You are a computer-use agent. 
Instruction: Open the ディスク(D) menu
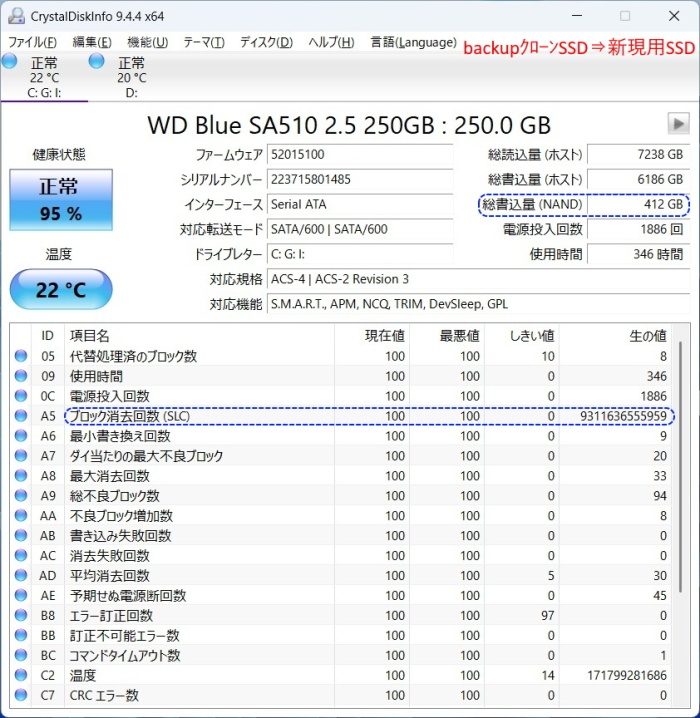click(266, 42)
